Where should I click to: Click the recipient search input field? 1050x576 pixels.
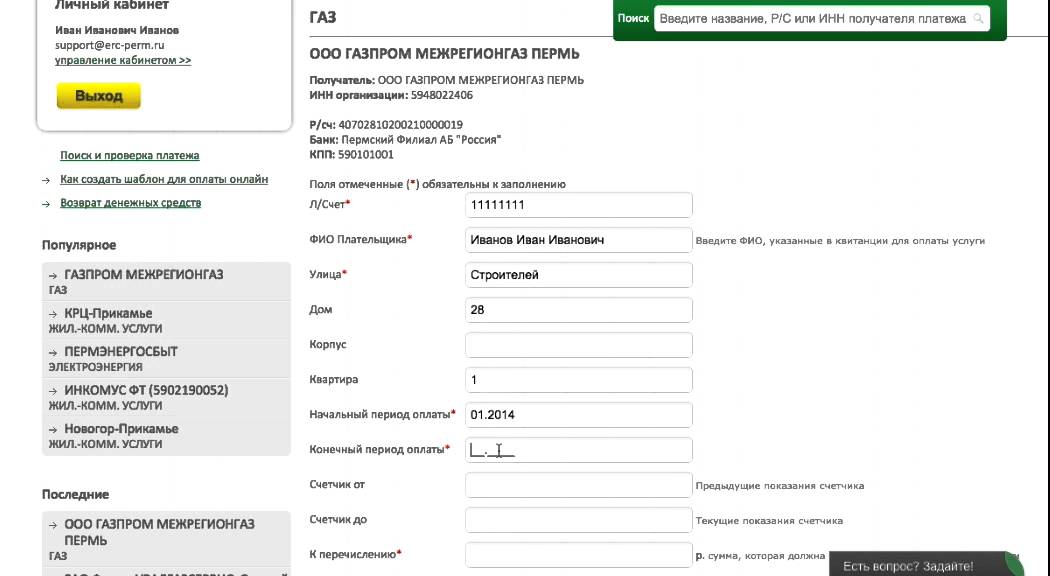[x=822, y=19]
